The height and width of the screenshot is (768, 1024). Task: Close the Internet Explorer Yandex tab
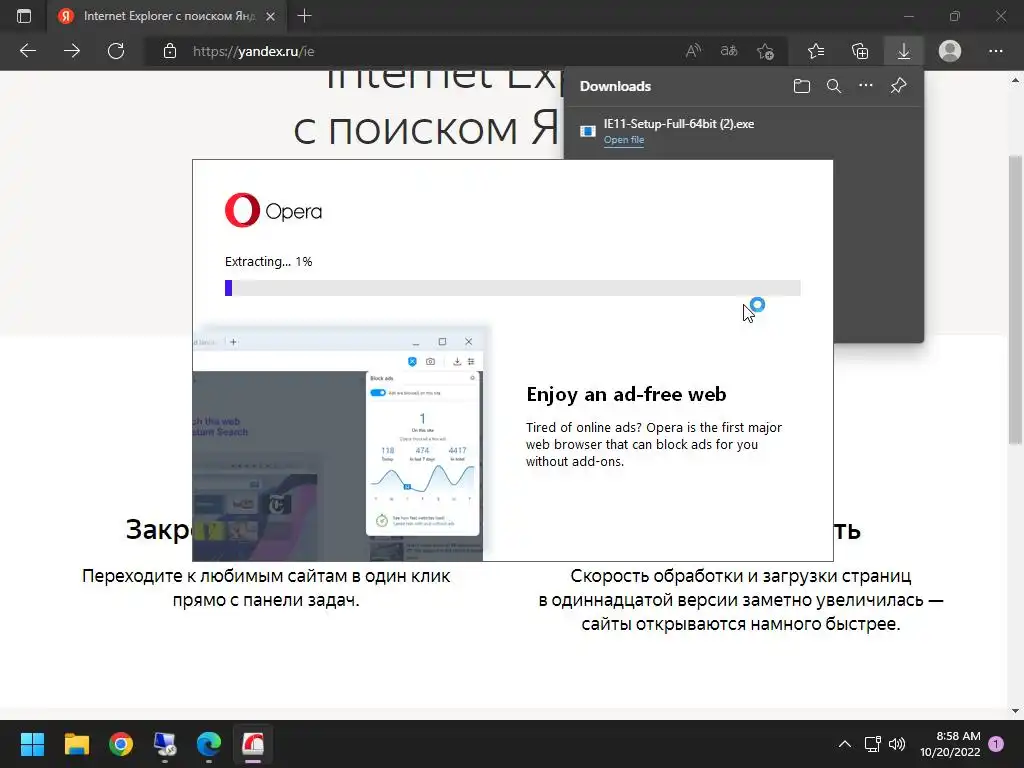[x=270, y=16]
